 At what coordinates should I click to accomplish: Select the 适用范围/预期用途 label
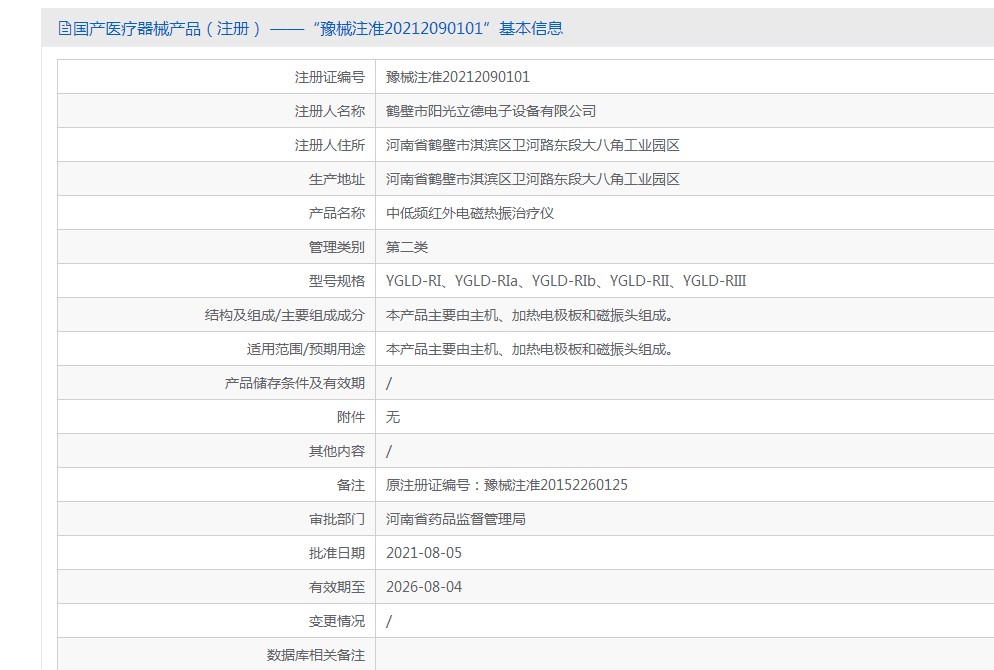[306, 349]
